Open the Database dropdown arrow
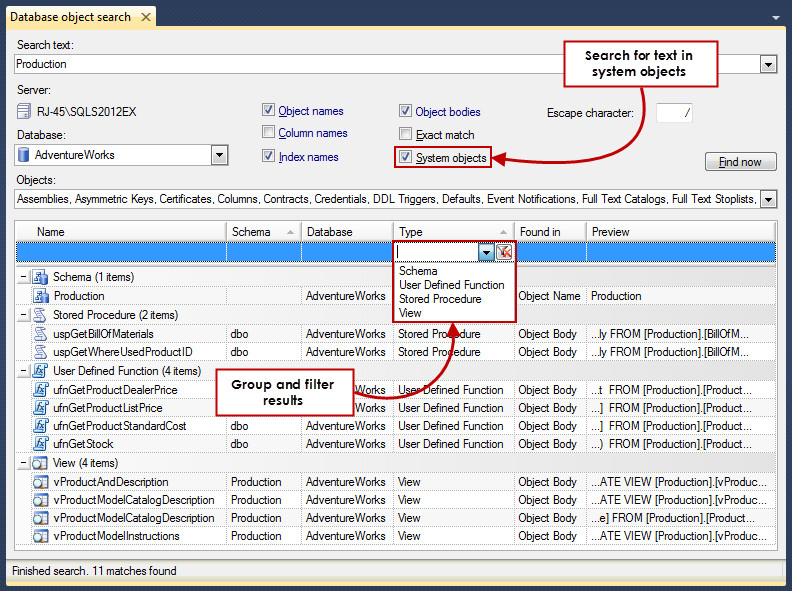 [x=219, y=155]
